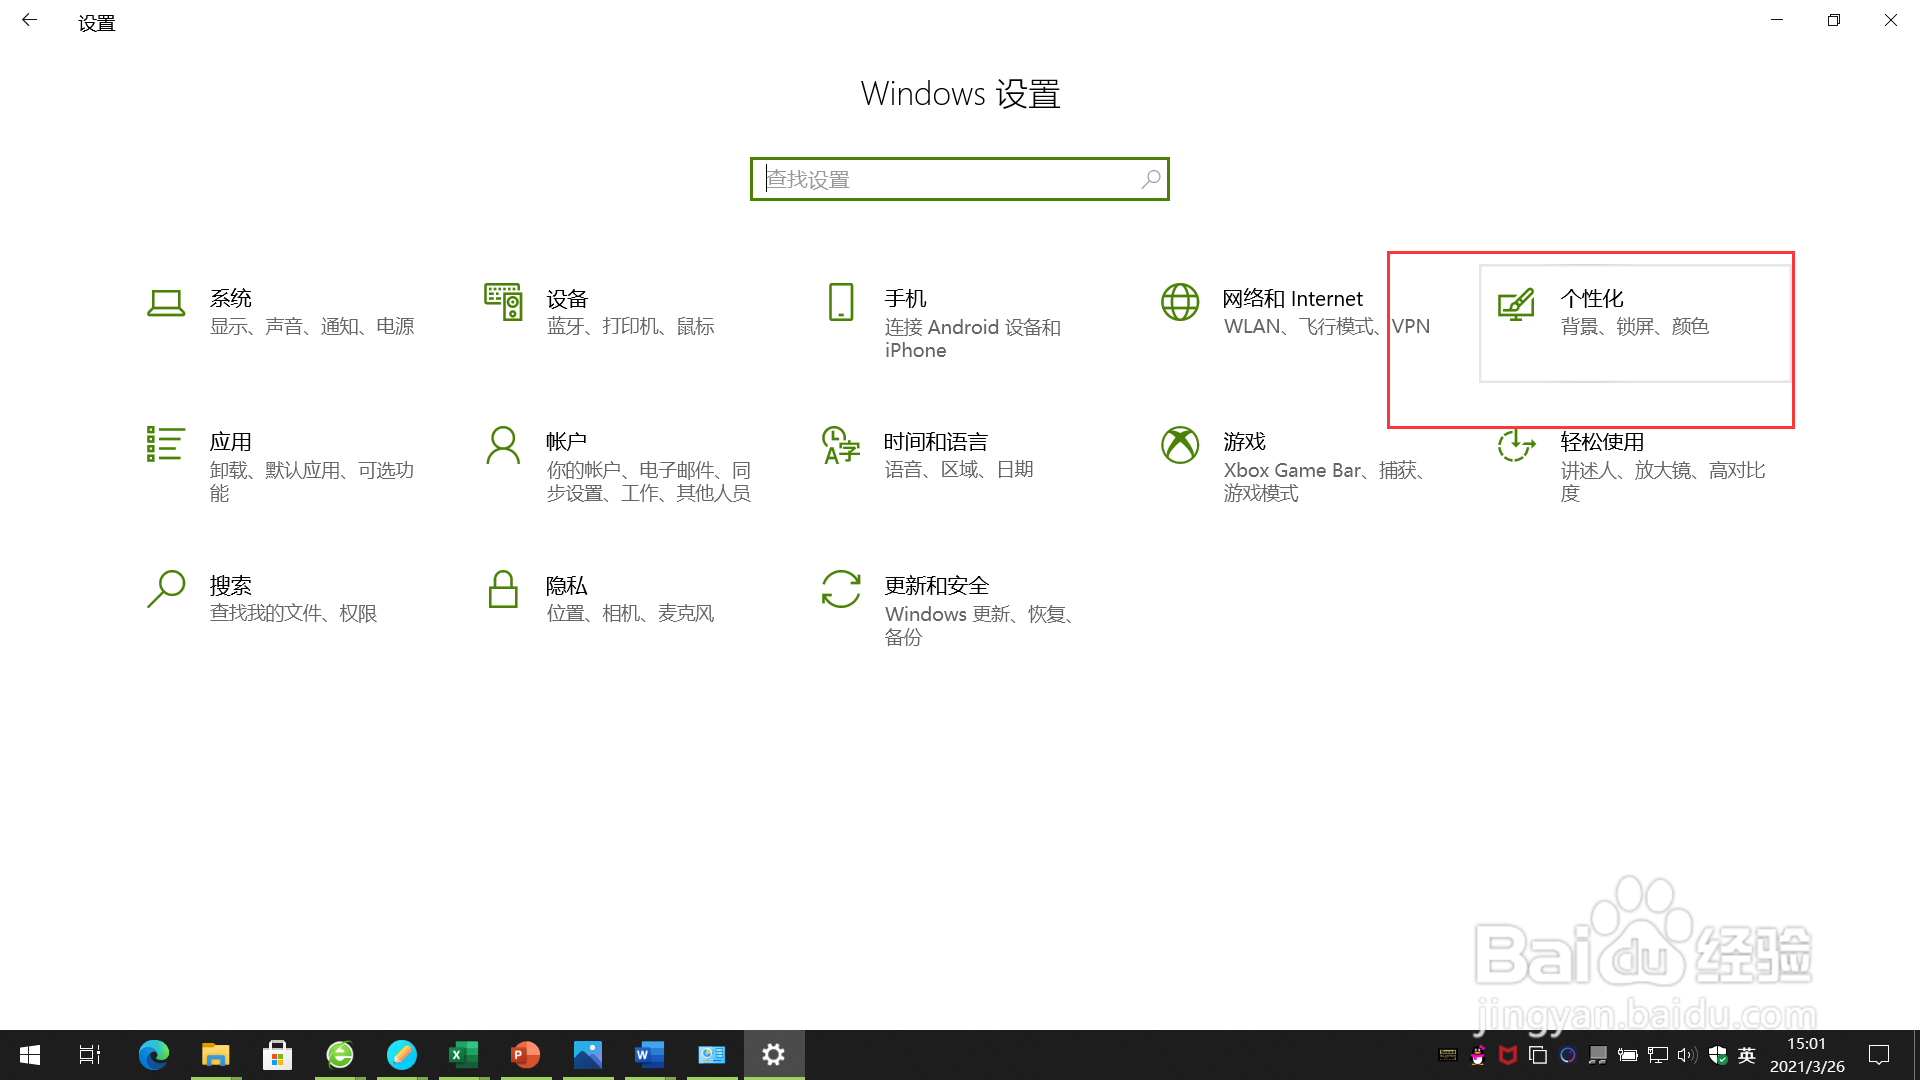The width and height of the screenshot is (1920, 1080).
Task: Click the Apps (应用) list icon
Action: (x=165, y=444)
